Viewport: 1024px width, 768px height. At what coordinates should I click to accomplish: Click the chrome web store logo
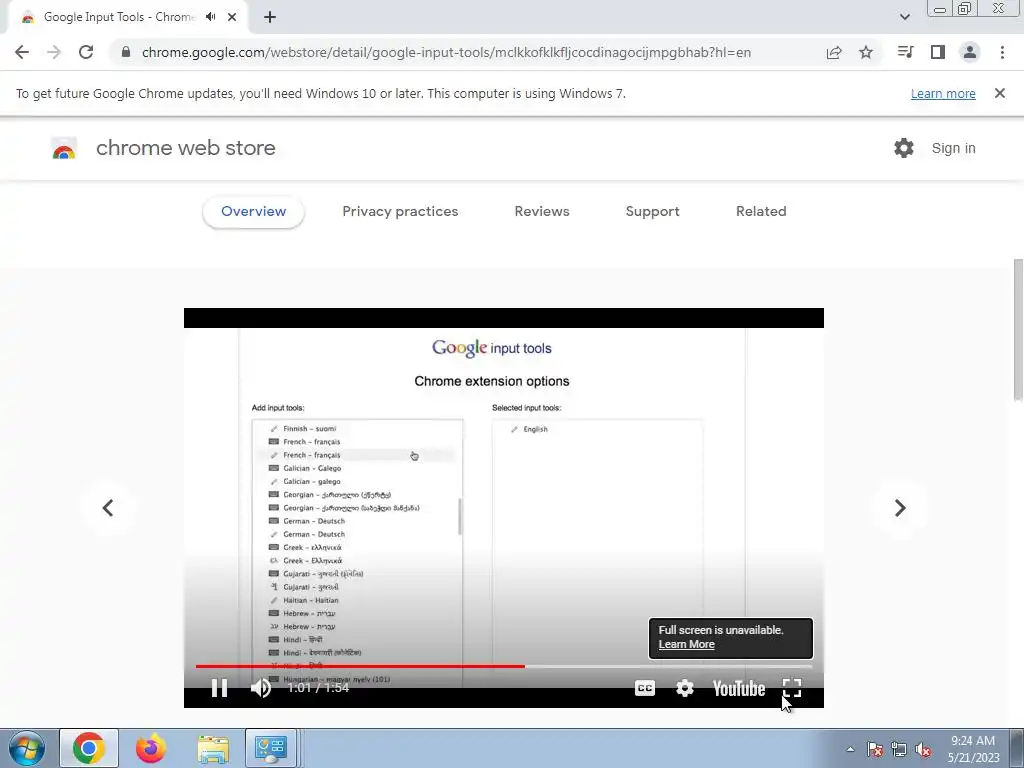point(64,148)
